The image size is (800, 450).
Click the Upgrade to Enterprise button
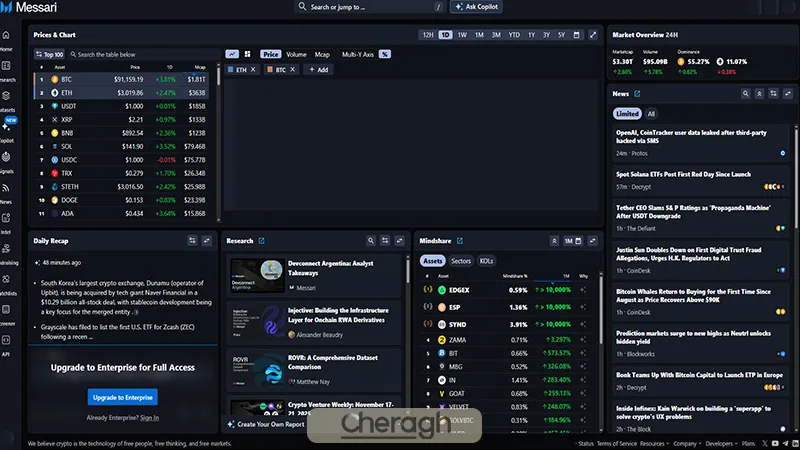click(x=122, y=397)
